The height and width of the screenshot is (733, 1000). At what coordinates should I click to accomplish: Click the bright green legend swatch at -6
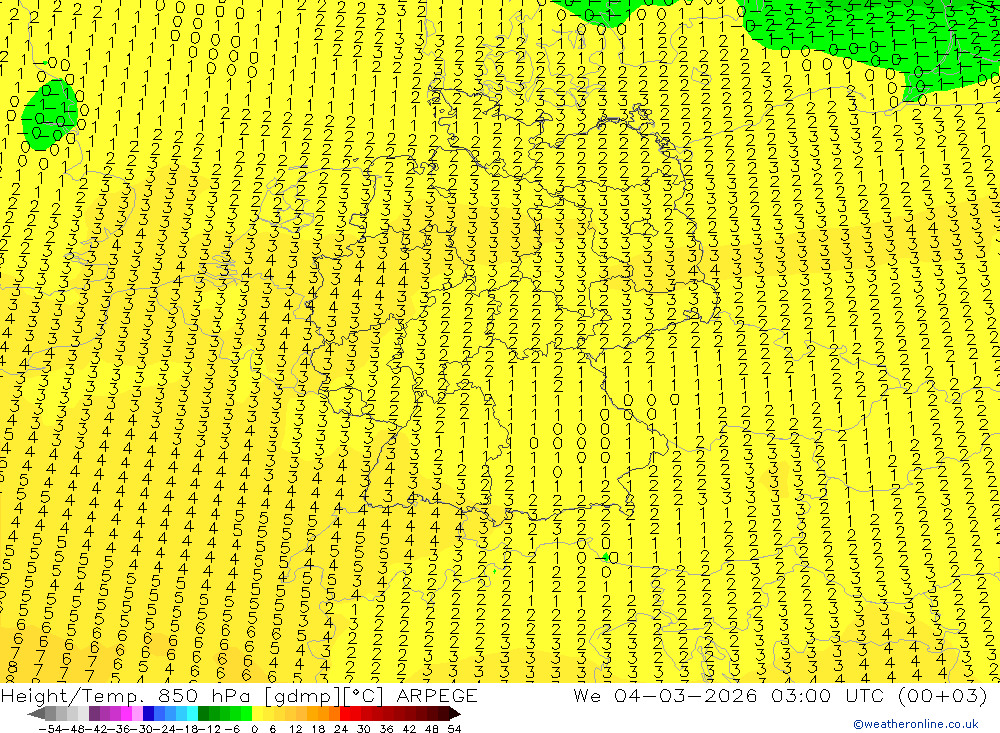247,713
